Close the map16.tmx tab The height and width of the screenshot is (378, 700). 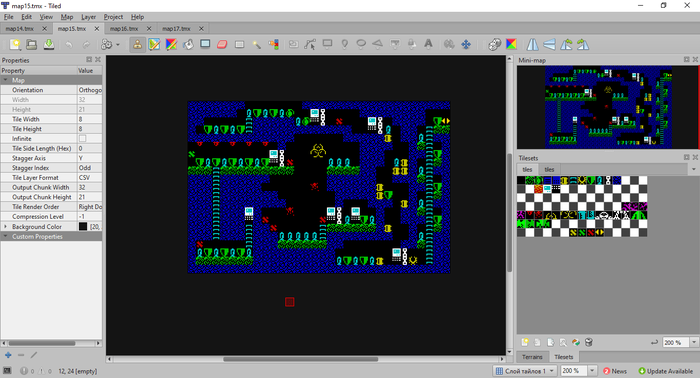[149, 29]
